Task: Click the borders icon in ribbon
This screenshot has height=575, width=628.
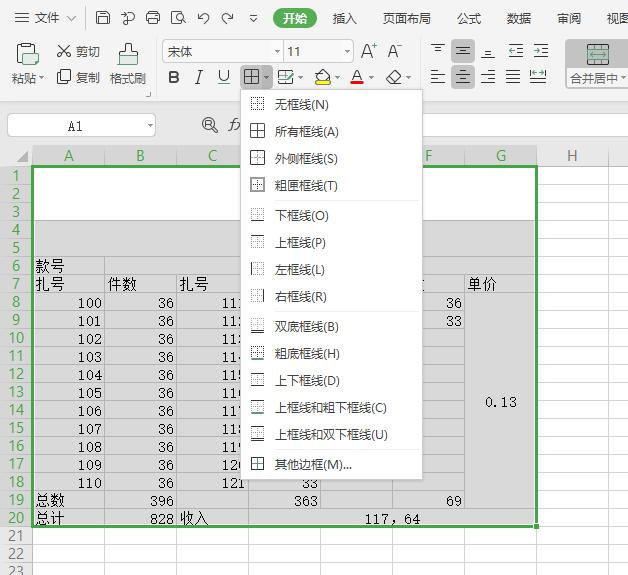Action: pyautogui.click(x=252, y=76)
